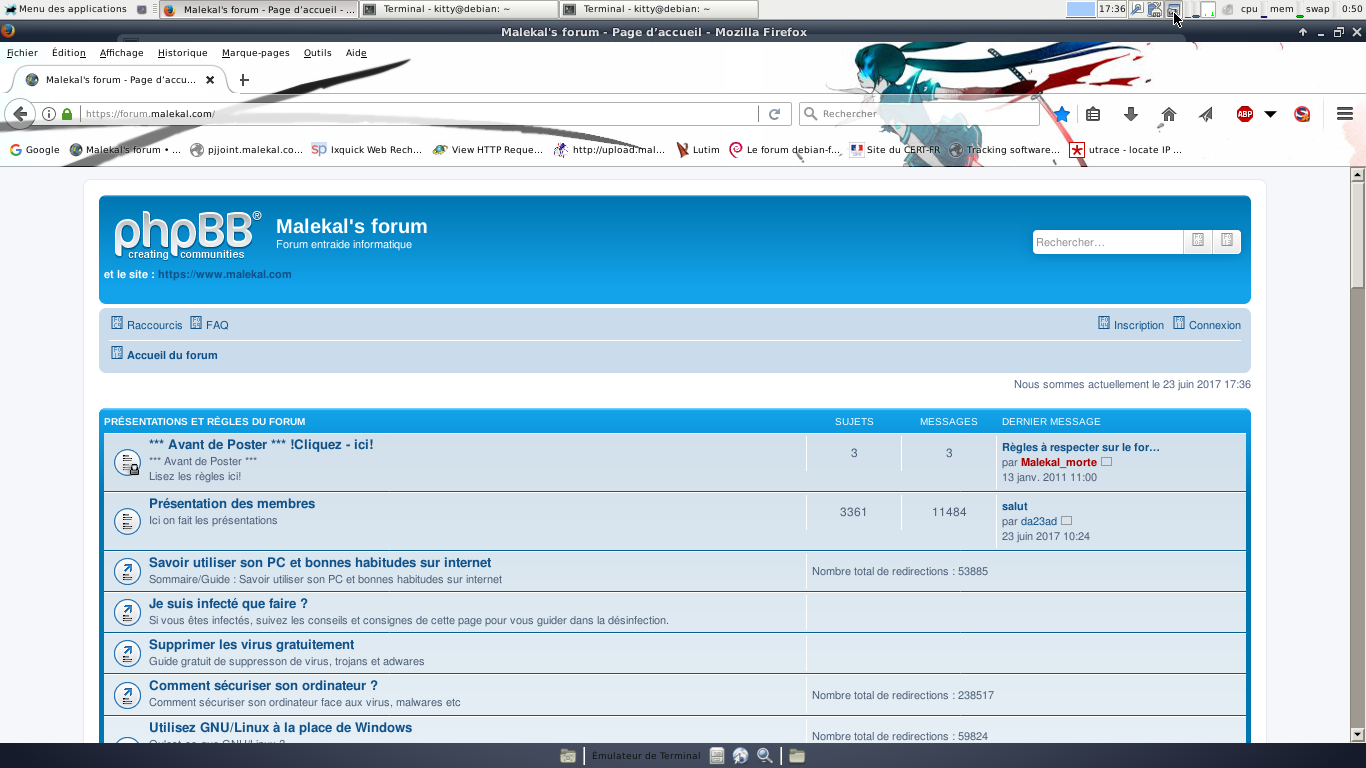Image resolution: width=1366 pixels, height=768 pixels.
Task: Focus the forum Rechercher input field
Action: click(1107, 242)
